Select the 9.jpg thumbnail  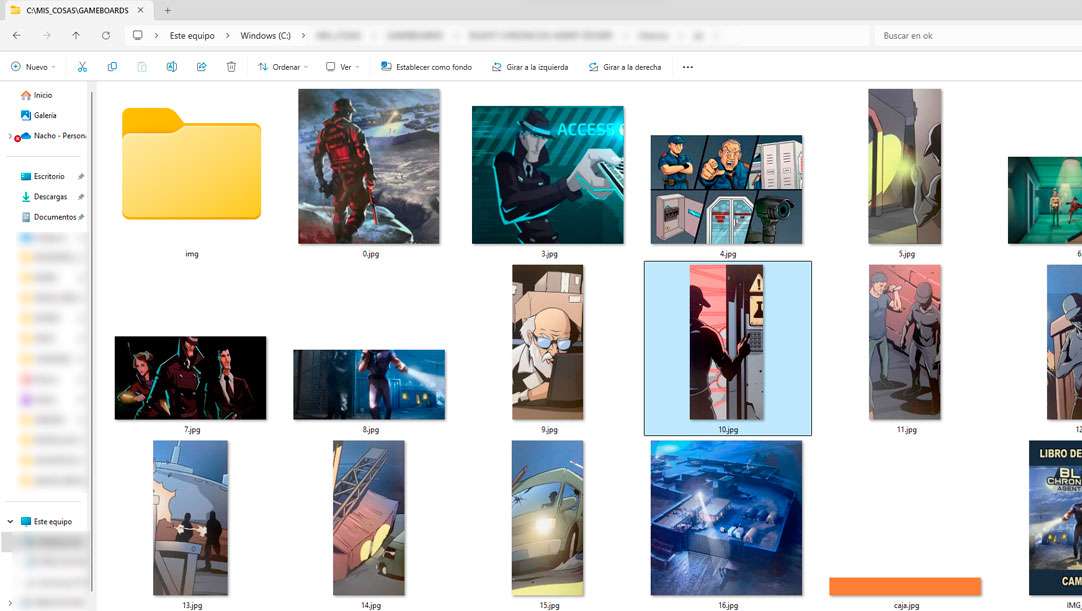(x=548, y=342)
